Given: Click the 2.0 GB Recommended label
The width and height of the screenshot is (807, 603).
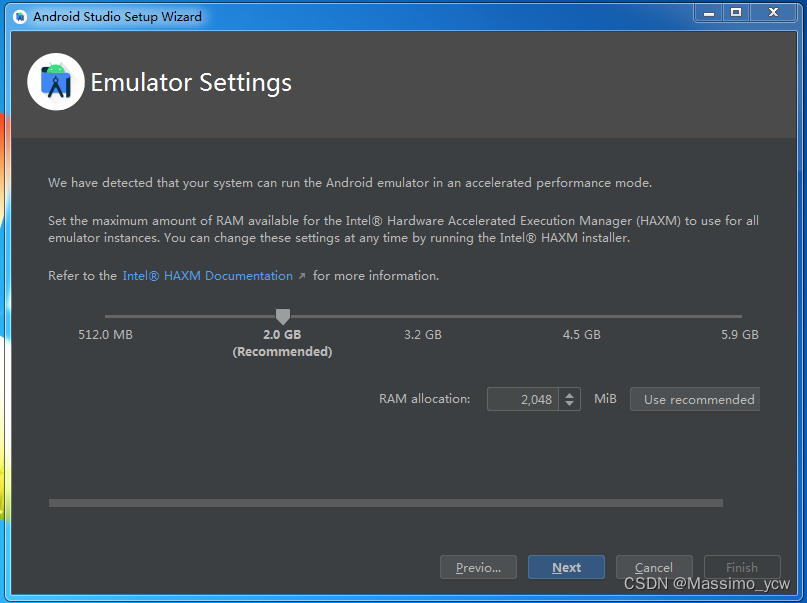Looking at the screenshot, I should tap(282, 343).
